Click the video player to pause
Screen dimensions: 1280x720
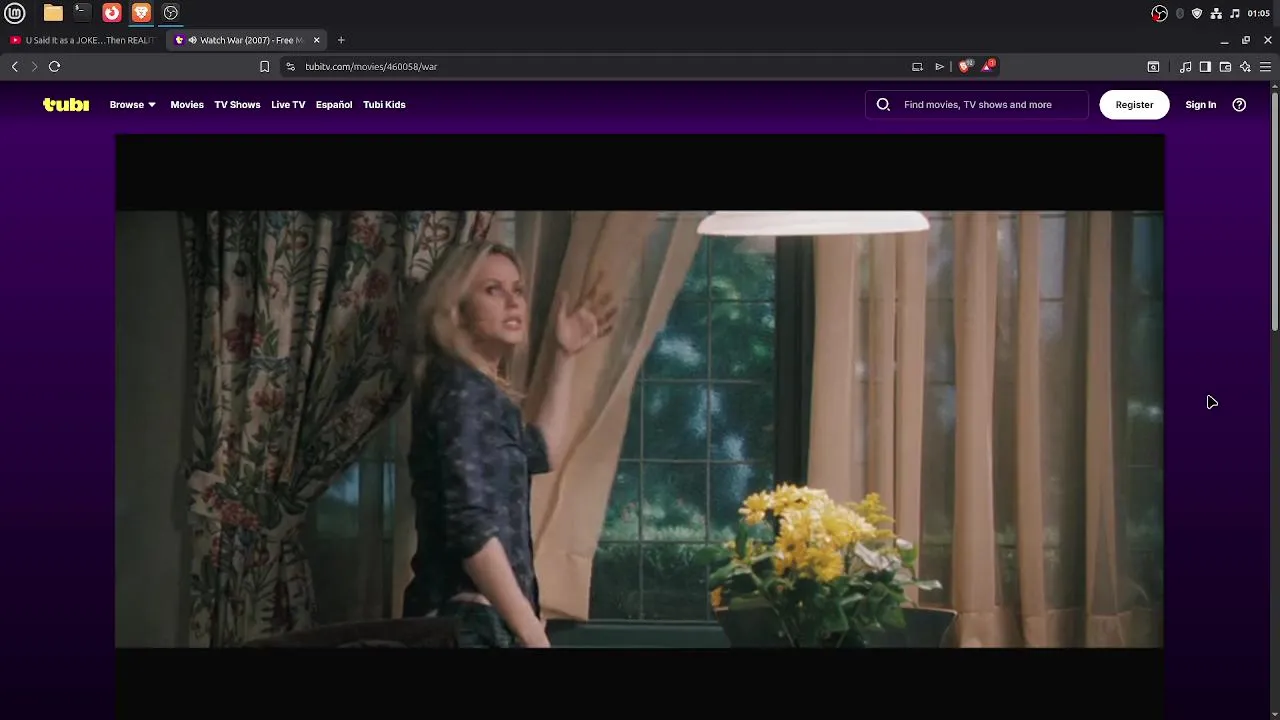[640, 428]
